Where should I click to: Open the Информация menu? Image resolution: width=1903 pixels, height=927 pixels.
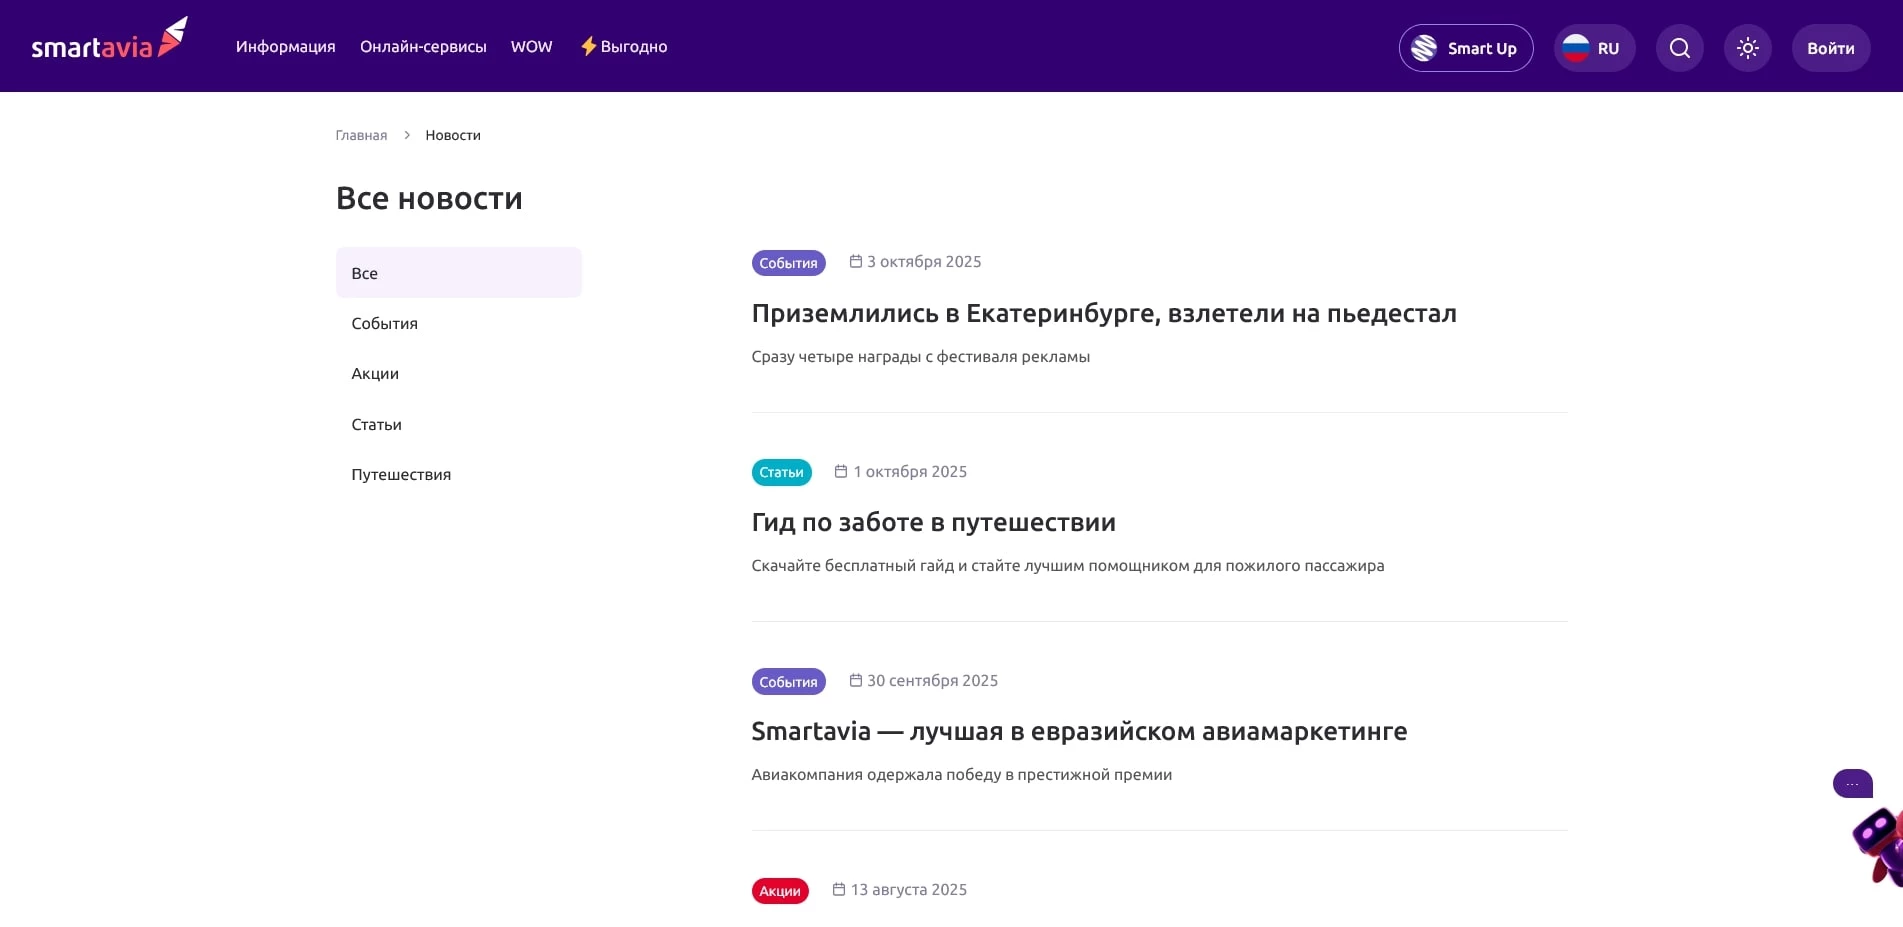[285, 46]
